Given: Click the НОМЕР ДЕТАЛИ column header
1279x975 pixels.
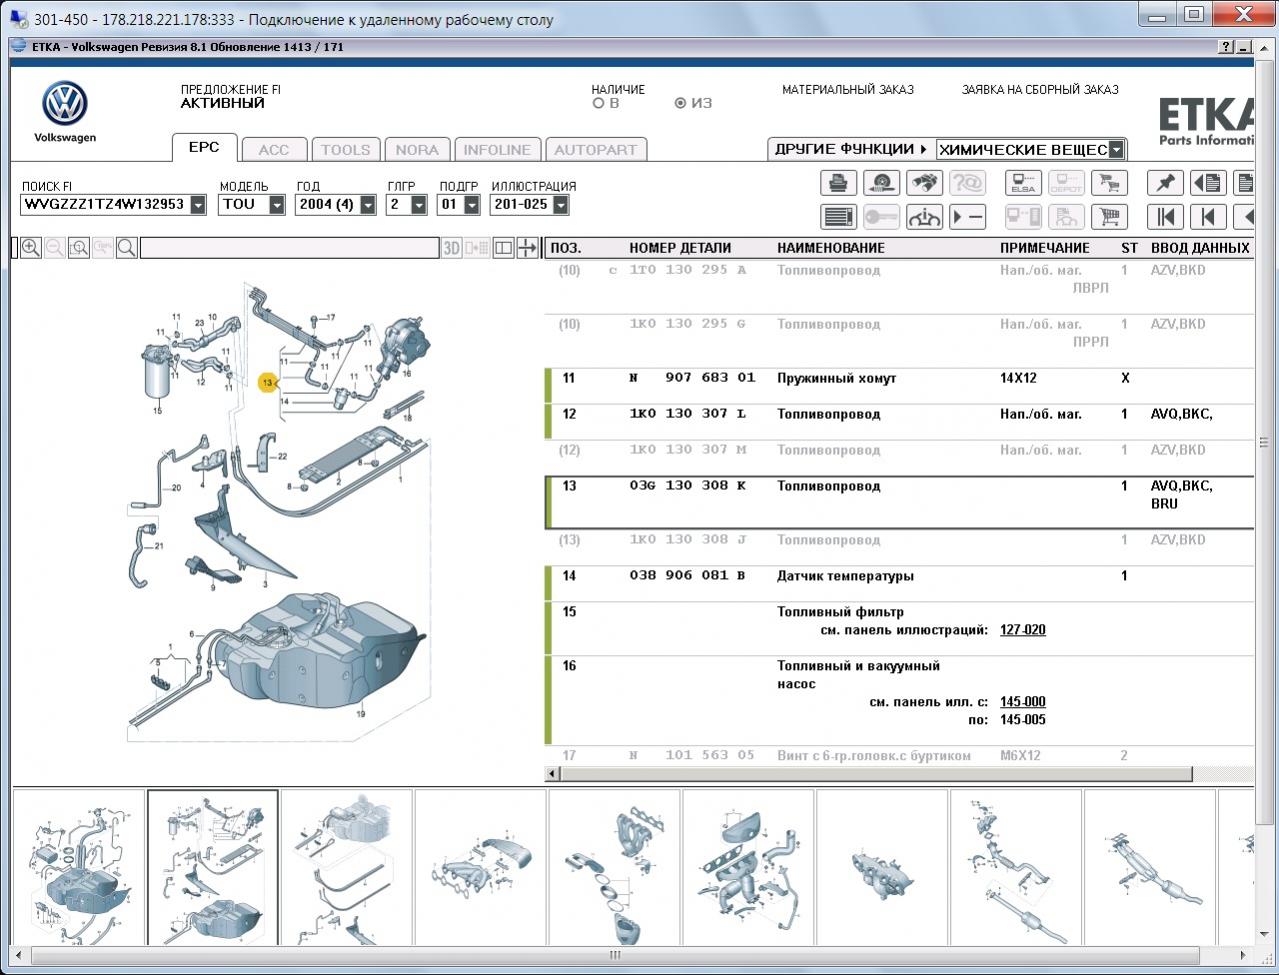Looking at the screenshot, I should (x=680, y=248).
